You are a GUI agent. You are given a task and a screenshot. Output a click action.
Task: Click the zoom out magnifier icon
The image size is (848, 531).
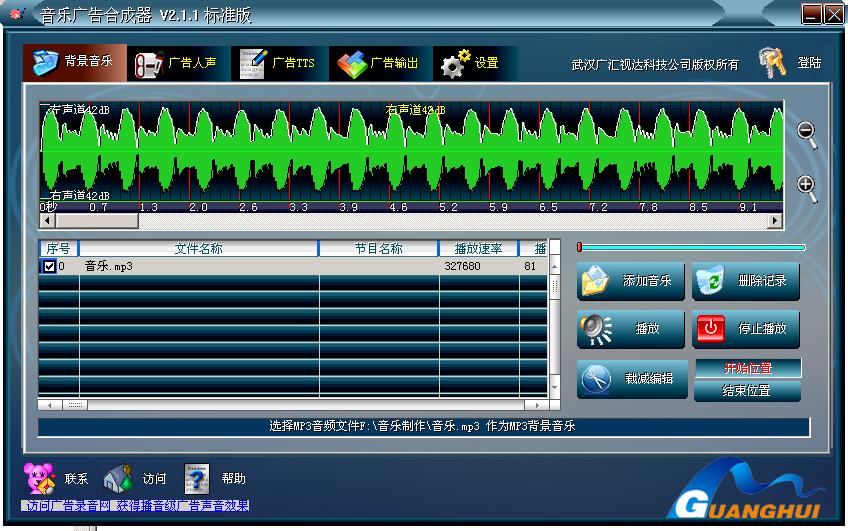pos(806,132)
